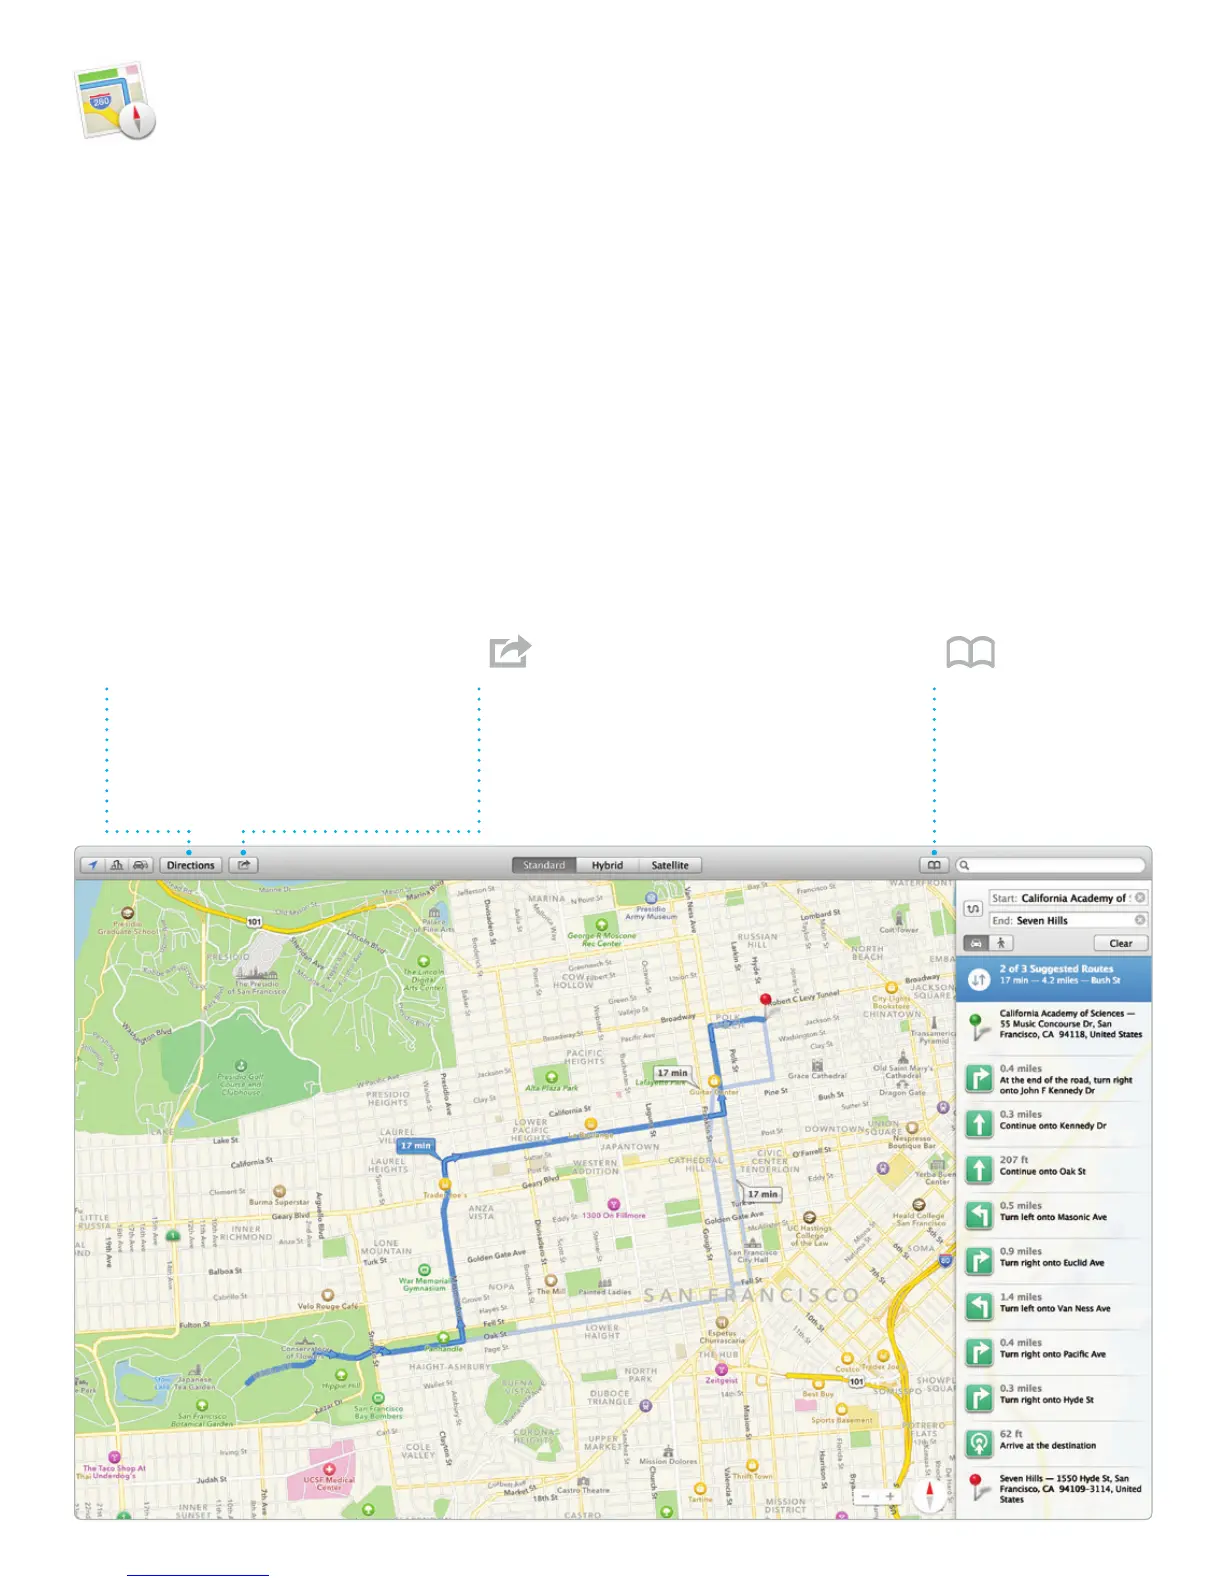Select the '17 min' route label near Laurel Heights
Image resolution: width=1224 pixels, height=1584 pixels.
(x=416, y=1146)
